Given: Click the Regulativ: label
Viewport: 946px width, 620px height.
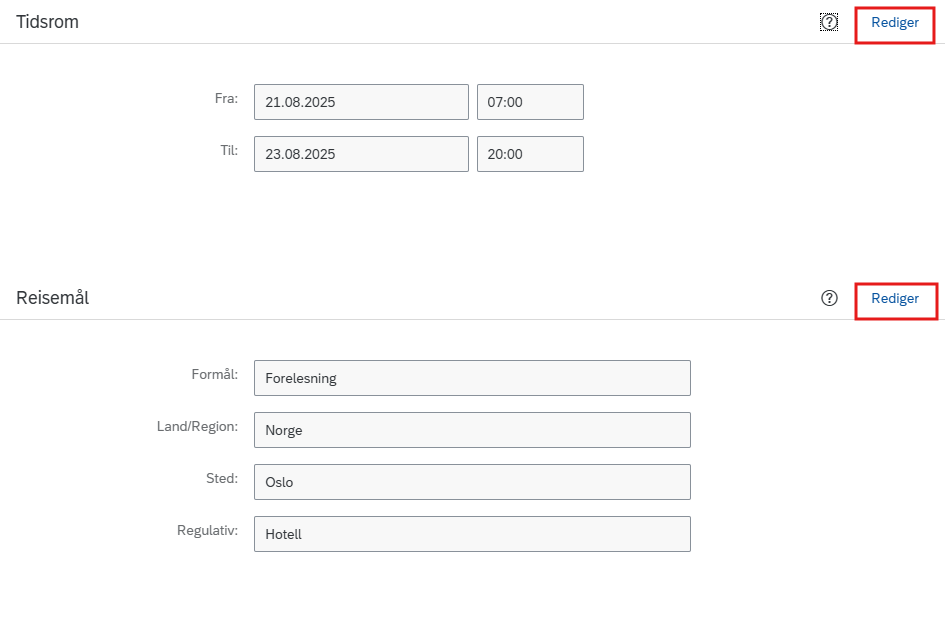Looking at the screenshot, I should pos(208,531).
